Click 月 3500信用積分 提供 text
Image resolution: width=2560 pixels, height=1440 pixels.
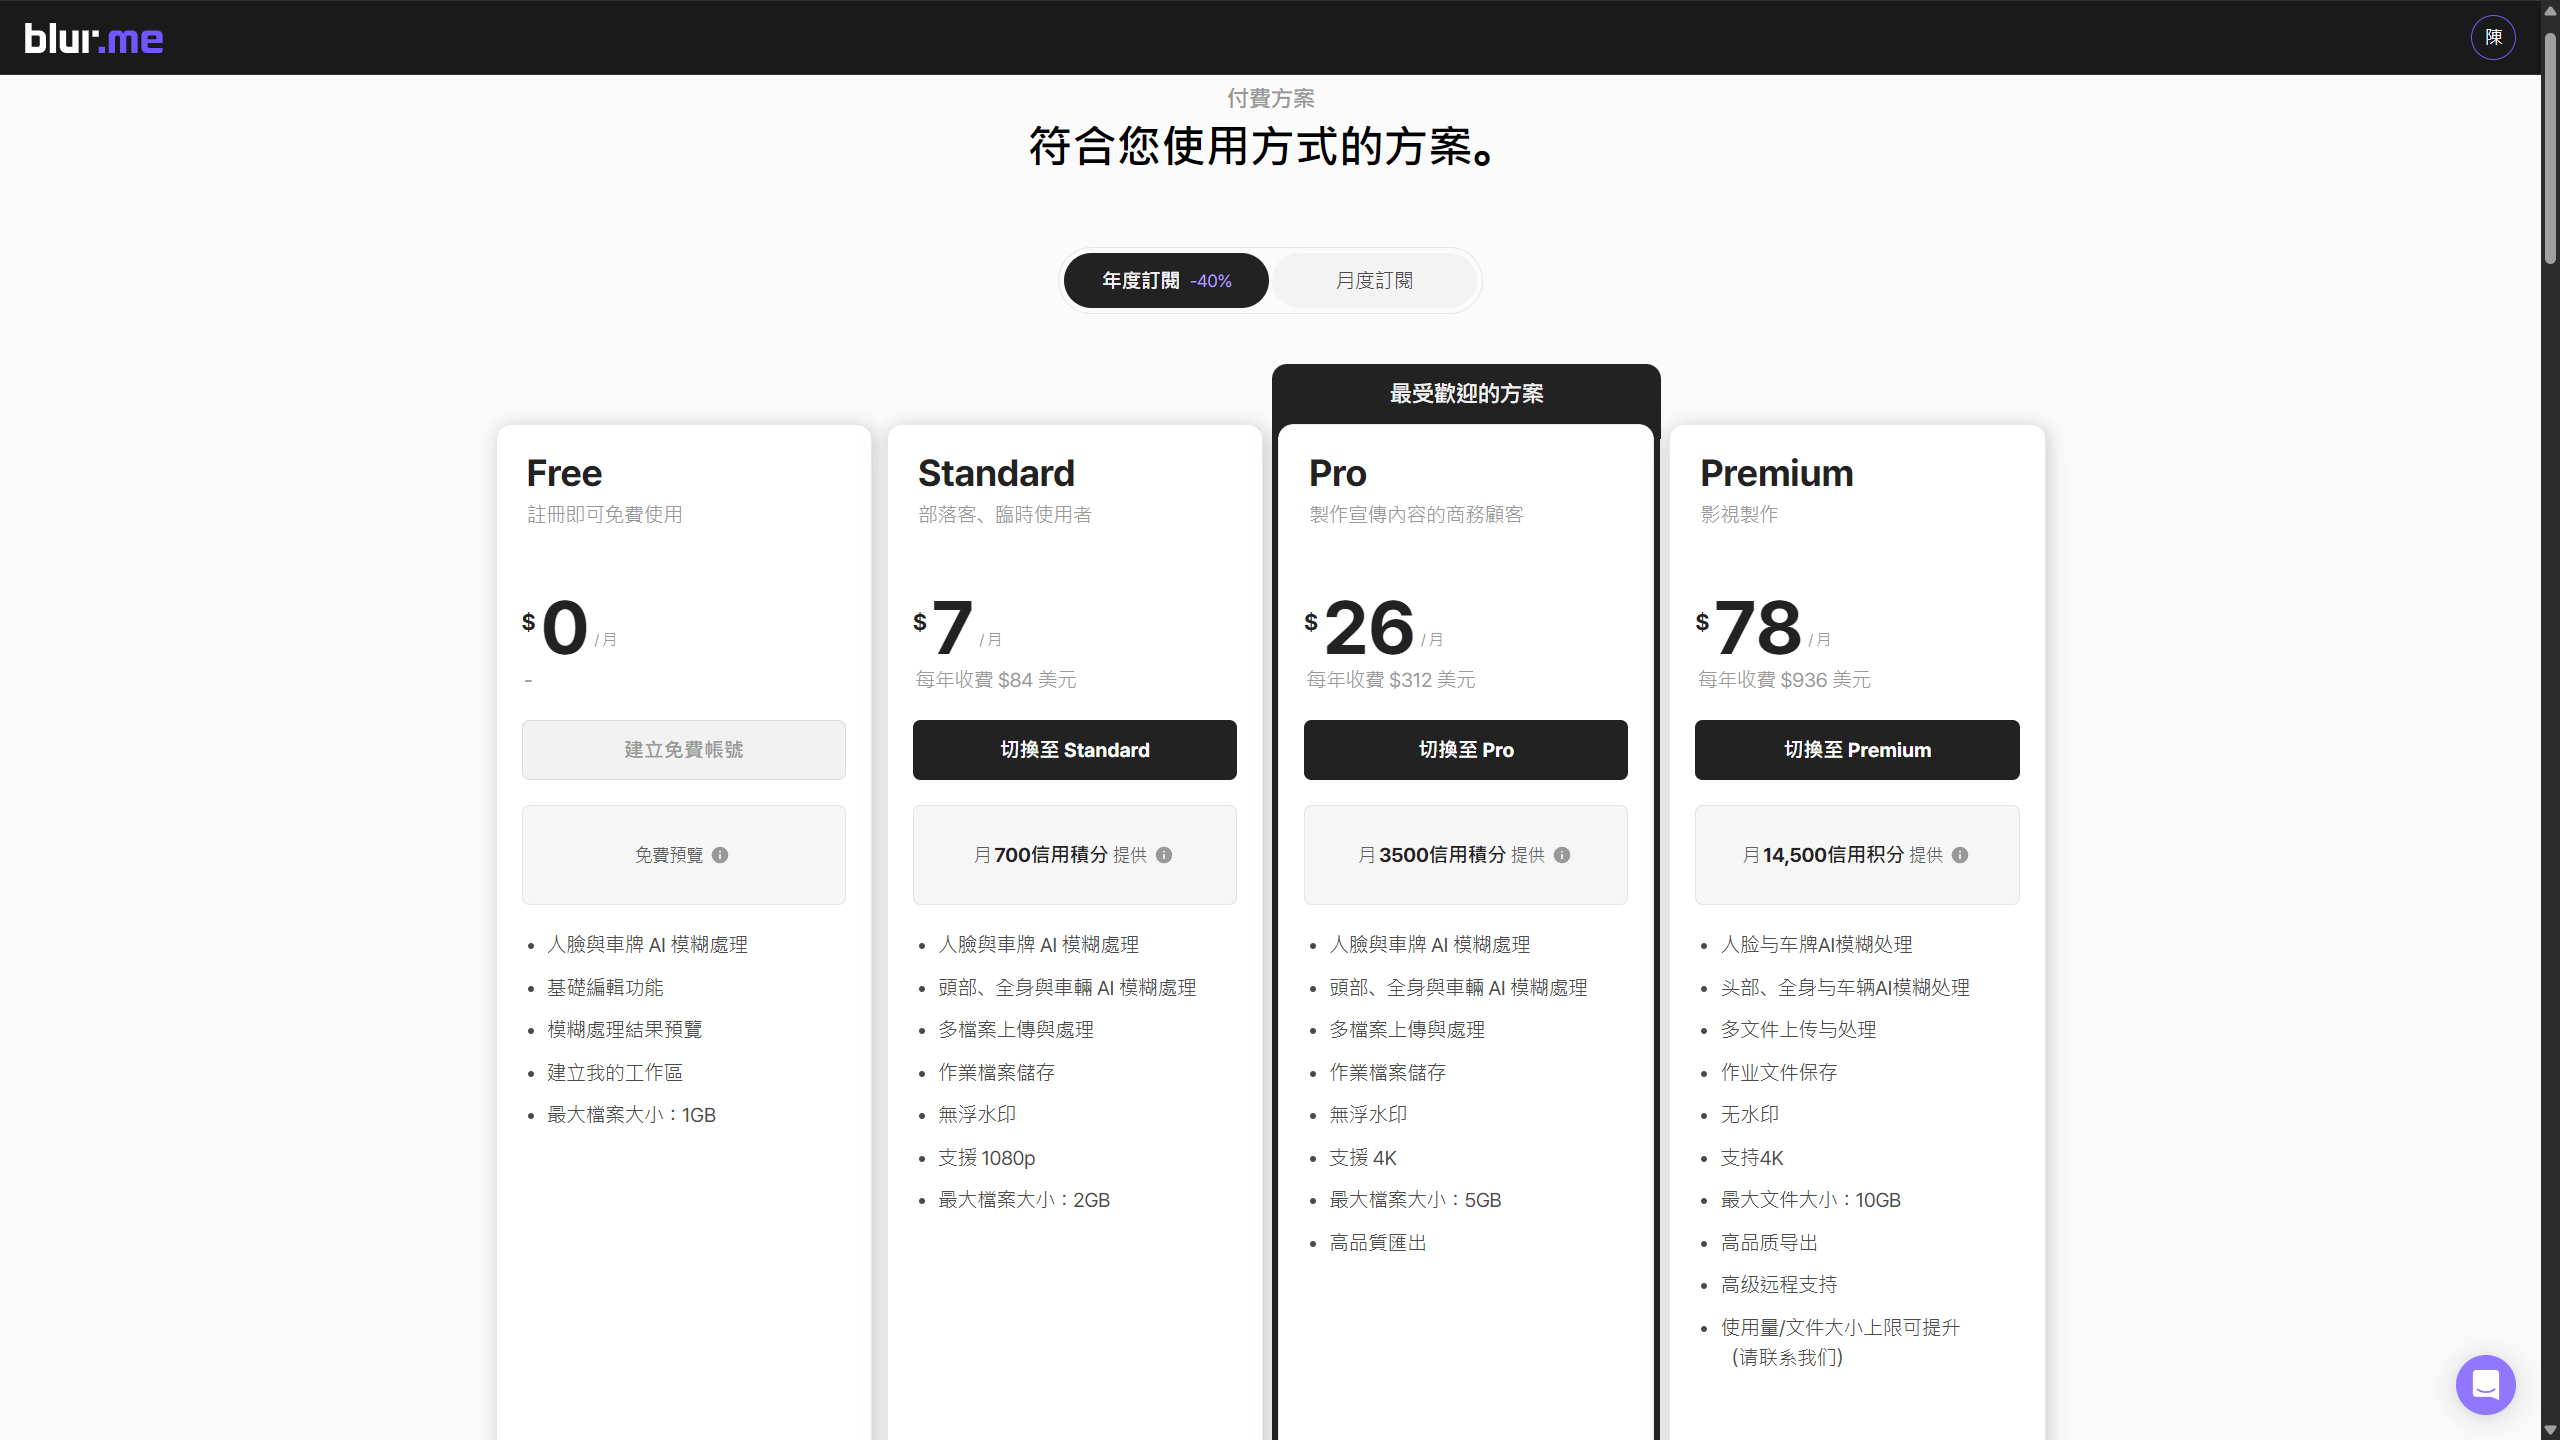pos(1451,855)
